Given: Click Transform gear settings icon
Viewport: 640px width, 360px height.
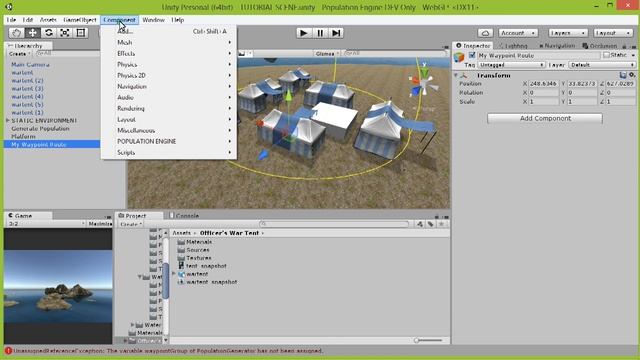Looking at the screenshot, I should [632, 75].
